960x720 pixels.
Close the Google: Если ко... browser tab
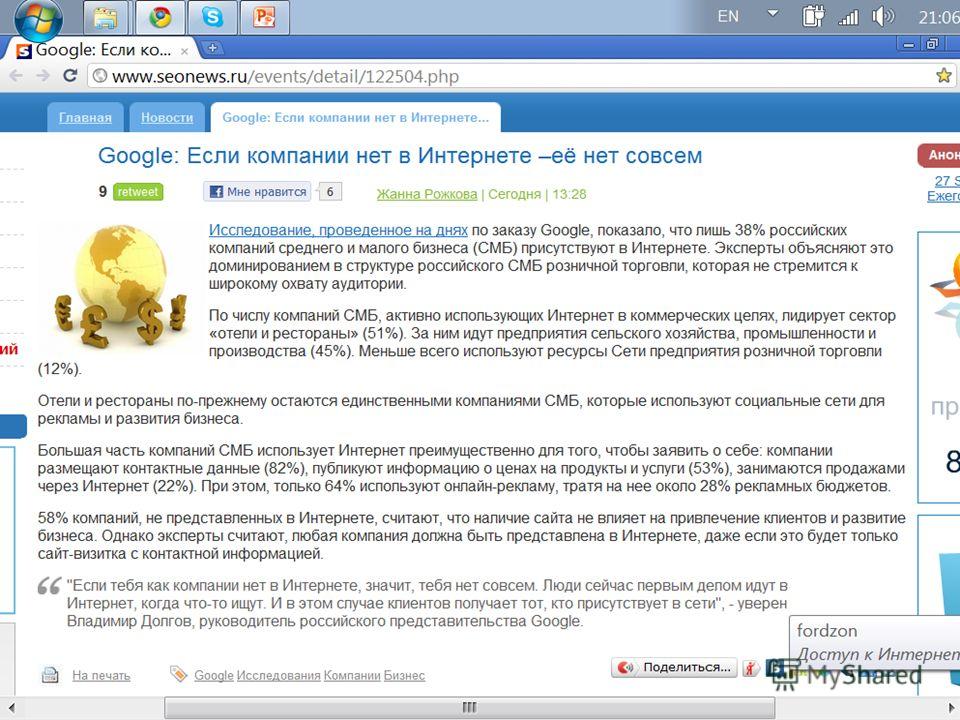(x=184, y=52)
